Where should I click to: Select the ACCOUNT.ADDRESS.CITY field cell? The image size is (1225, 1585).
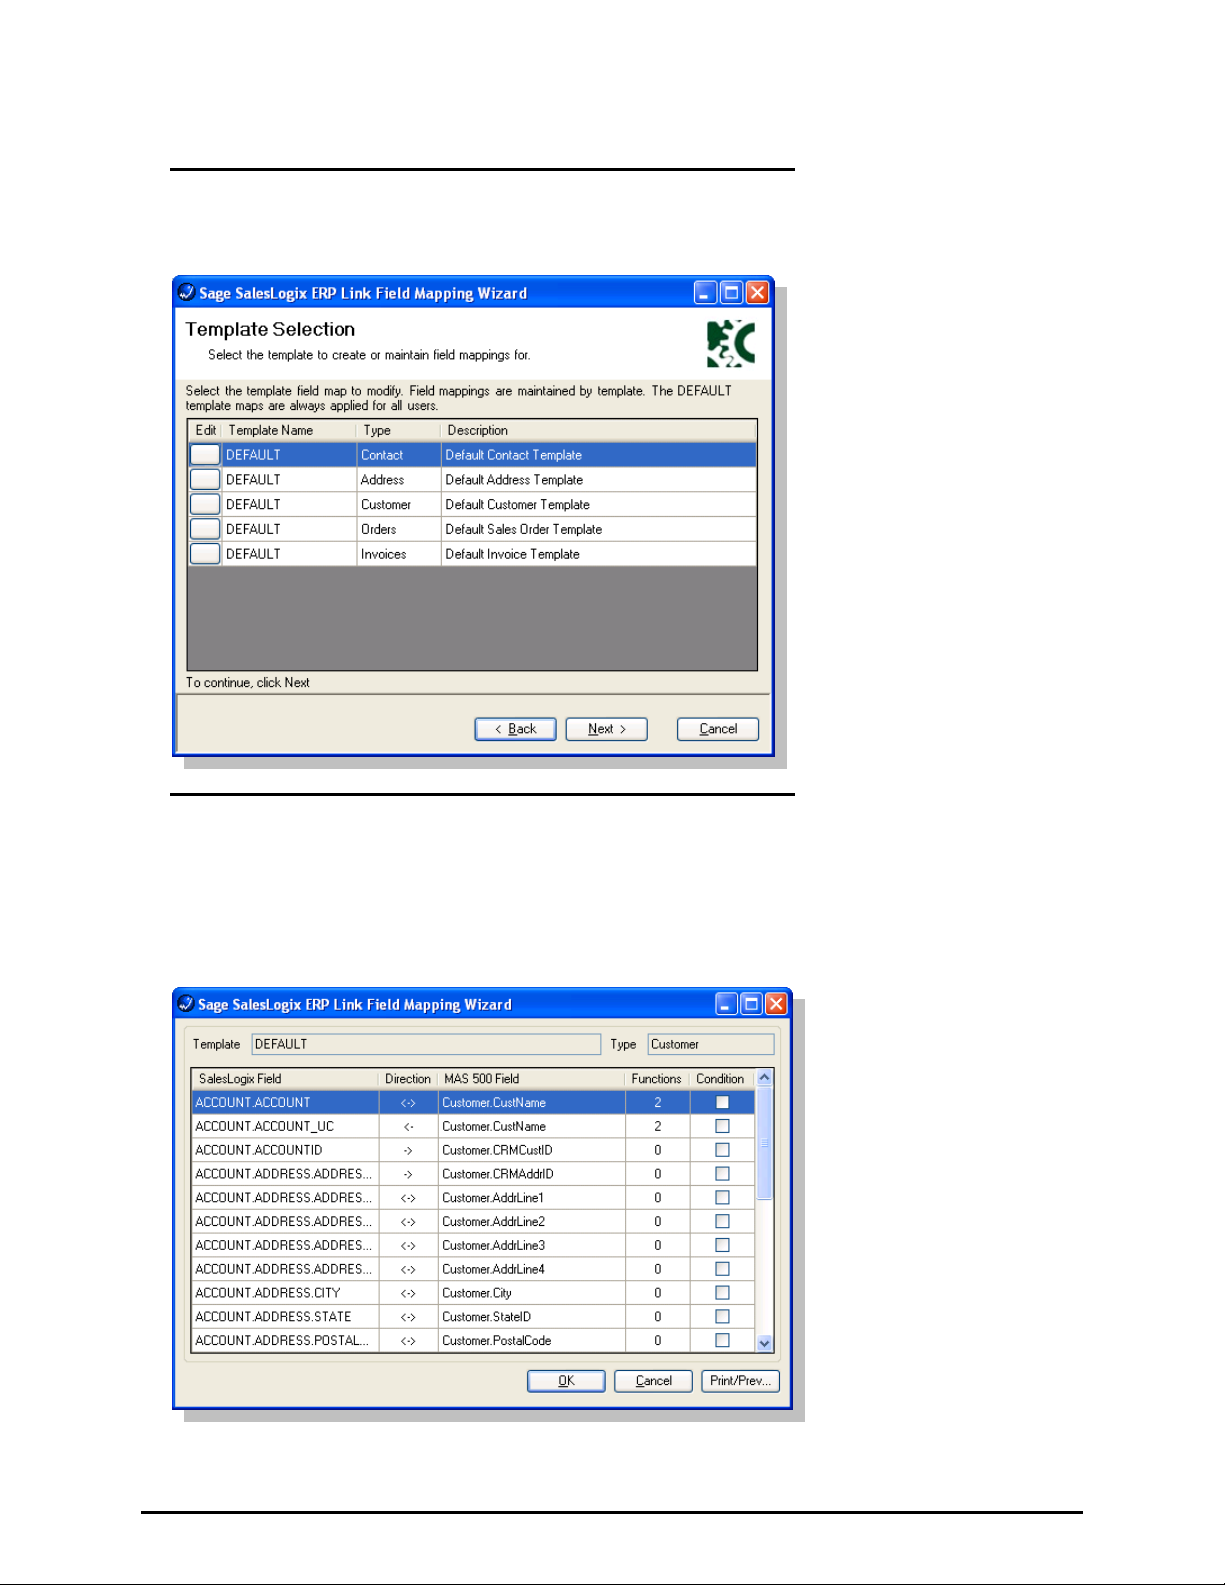pyautogui.click(x=285, y=1293)
